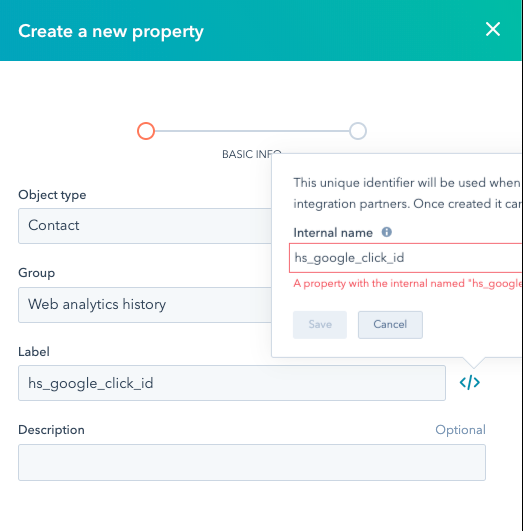
Task: Click the 'Group' field label
Action: (x=37, y=273)
